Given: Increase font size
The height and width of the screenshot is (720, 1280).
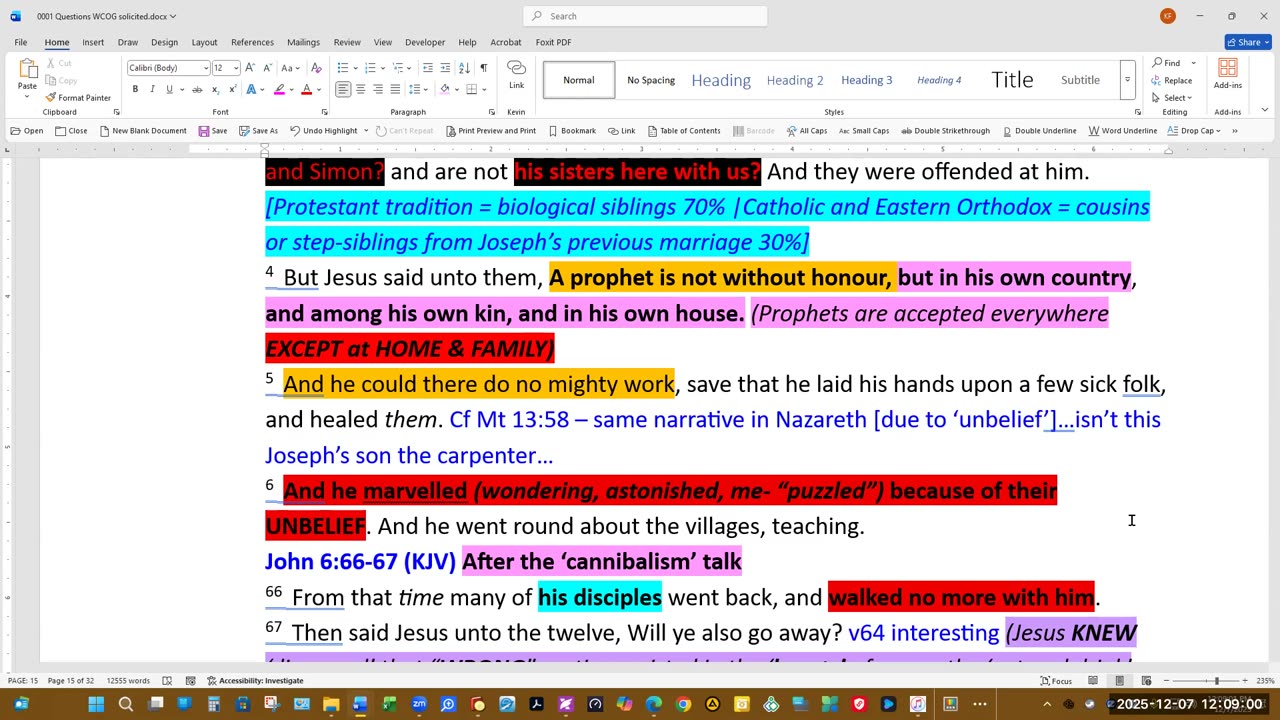Looking at the screenshot, I should click(x=250, y=68).
